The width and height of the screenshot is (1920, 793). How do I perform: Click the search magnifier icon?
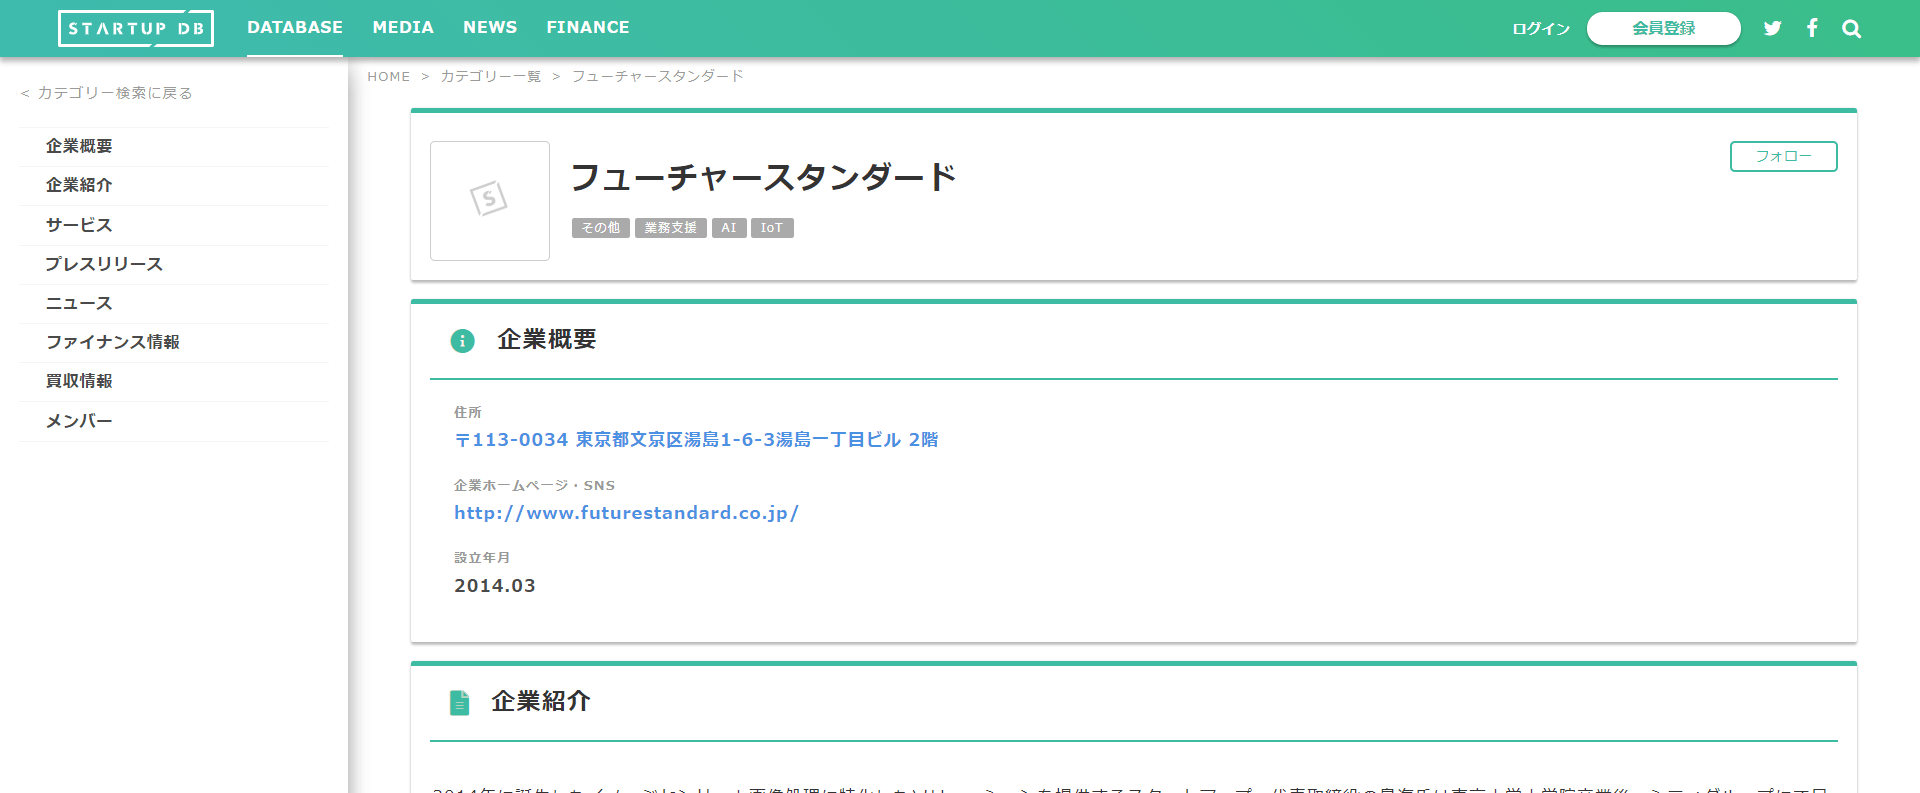pos(1851,29)
